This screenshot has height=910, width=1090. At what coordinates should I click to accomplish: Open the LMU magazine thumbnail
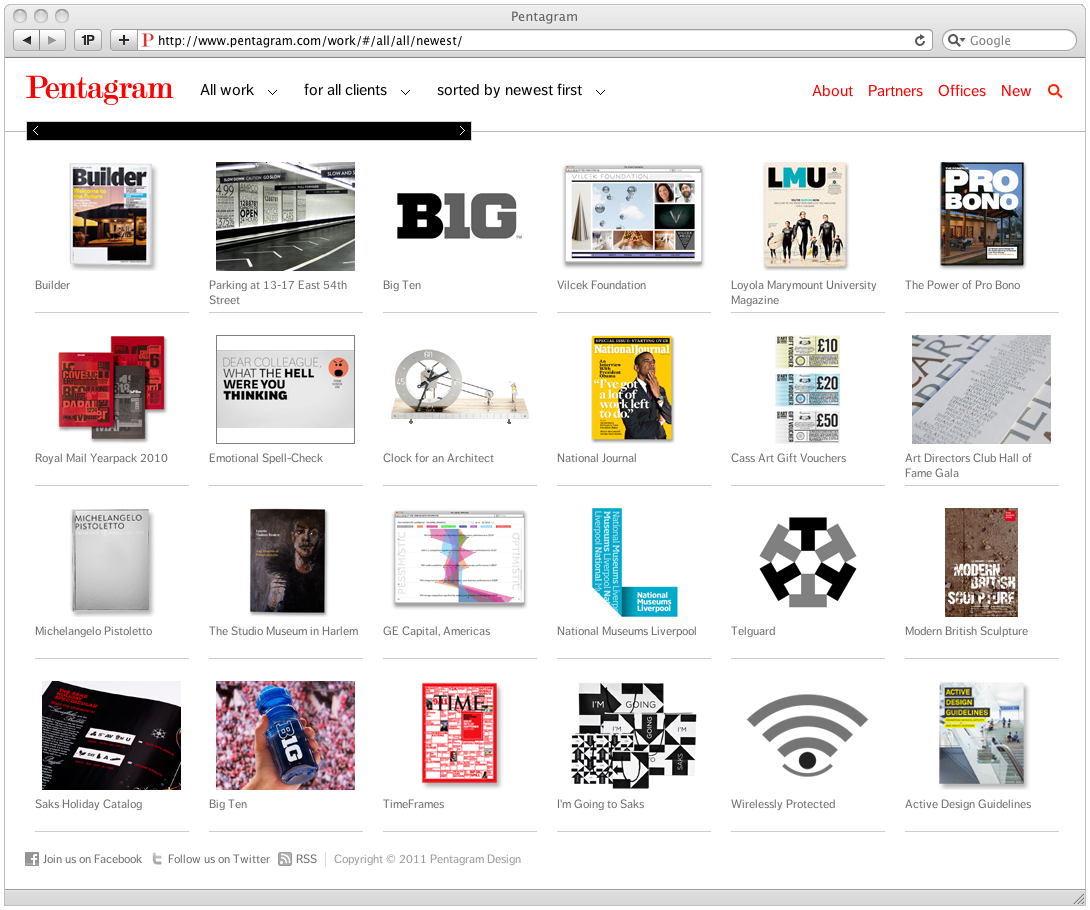pos(806,215)
